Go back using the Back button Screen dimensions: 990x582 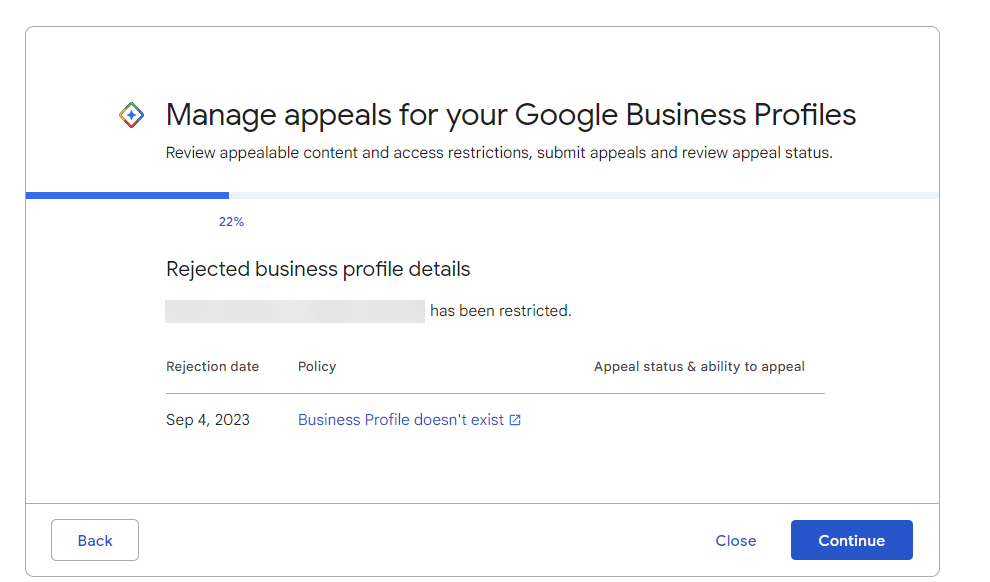coord(95,540)
